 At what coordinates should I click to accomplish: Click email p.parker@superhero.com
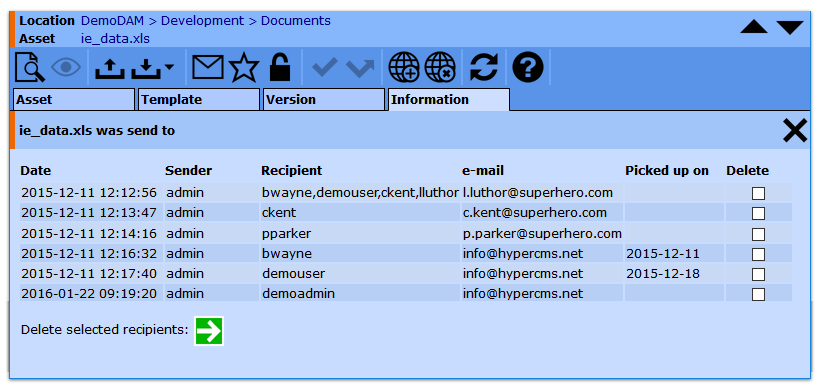pyautogui.click(x=542, y=233)
